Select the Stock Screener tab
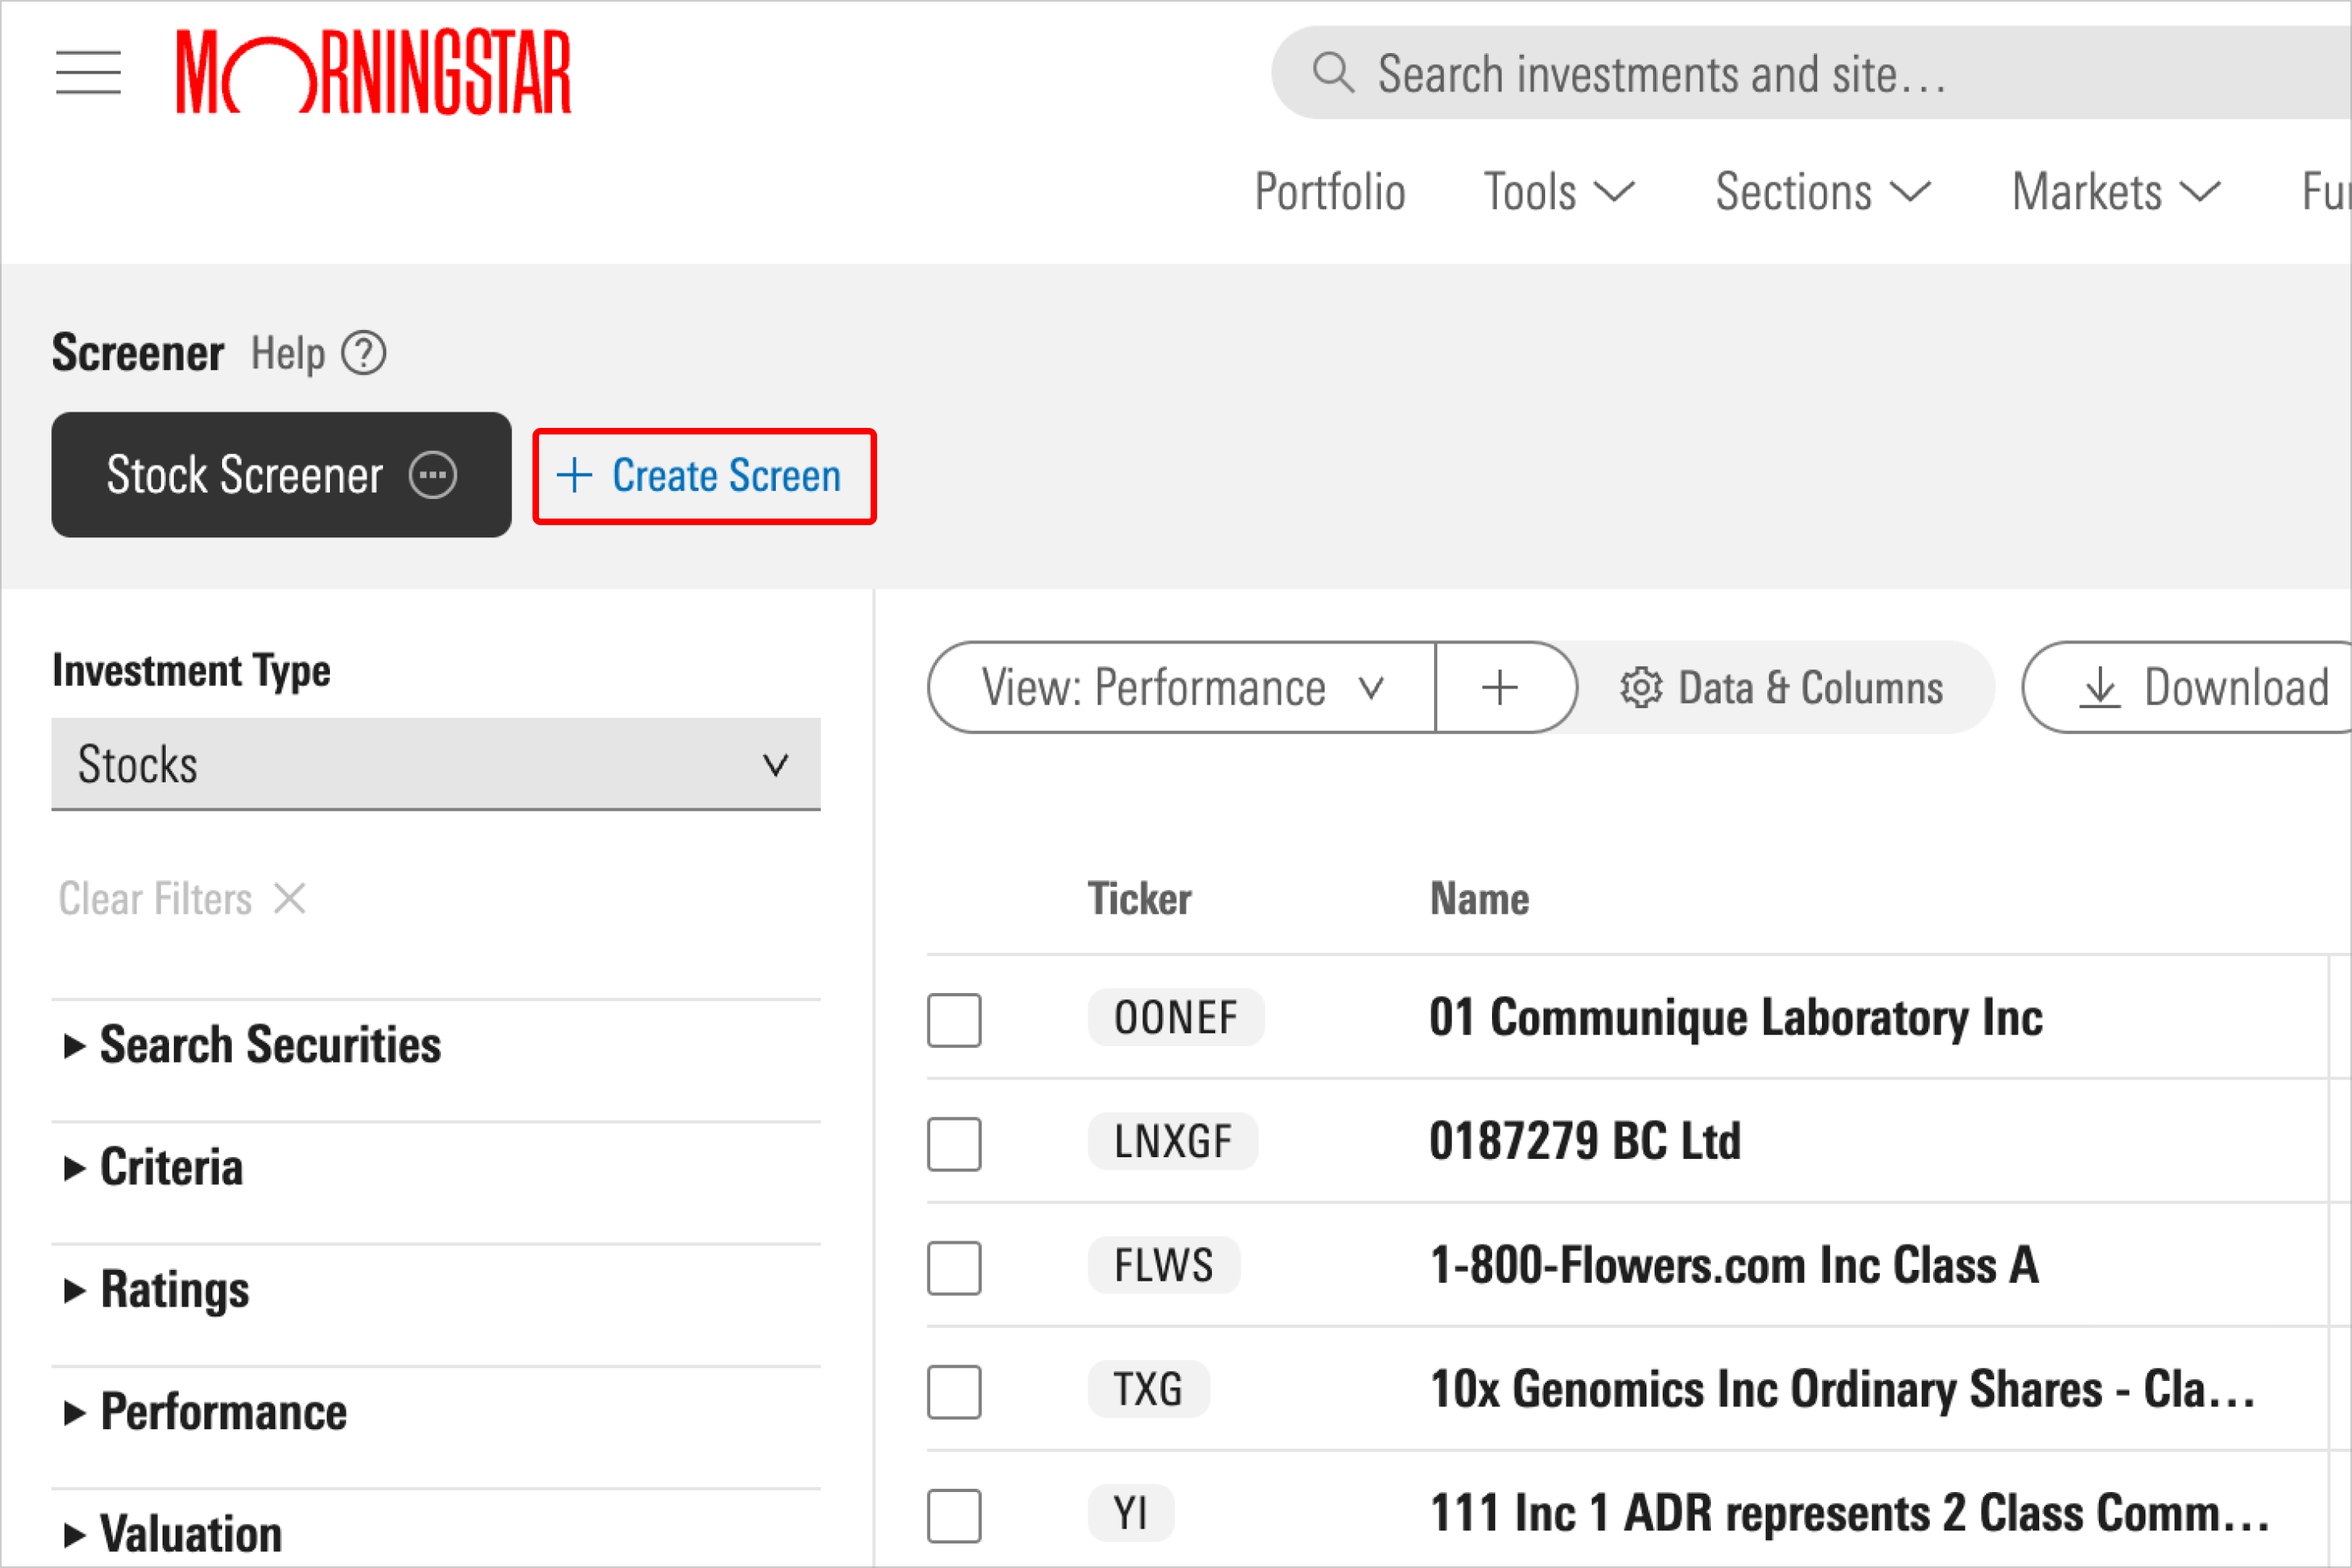Image resolution: width=2352 pixels, height=1568 pixels. [x=281, y=475]
